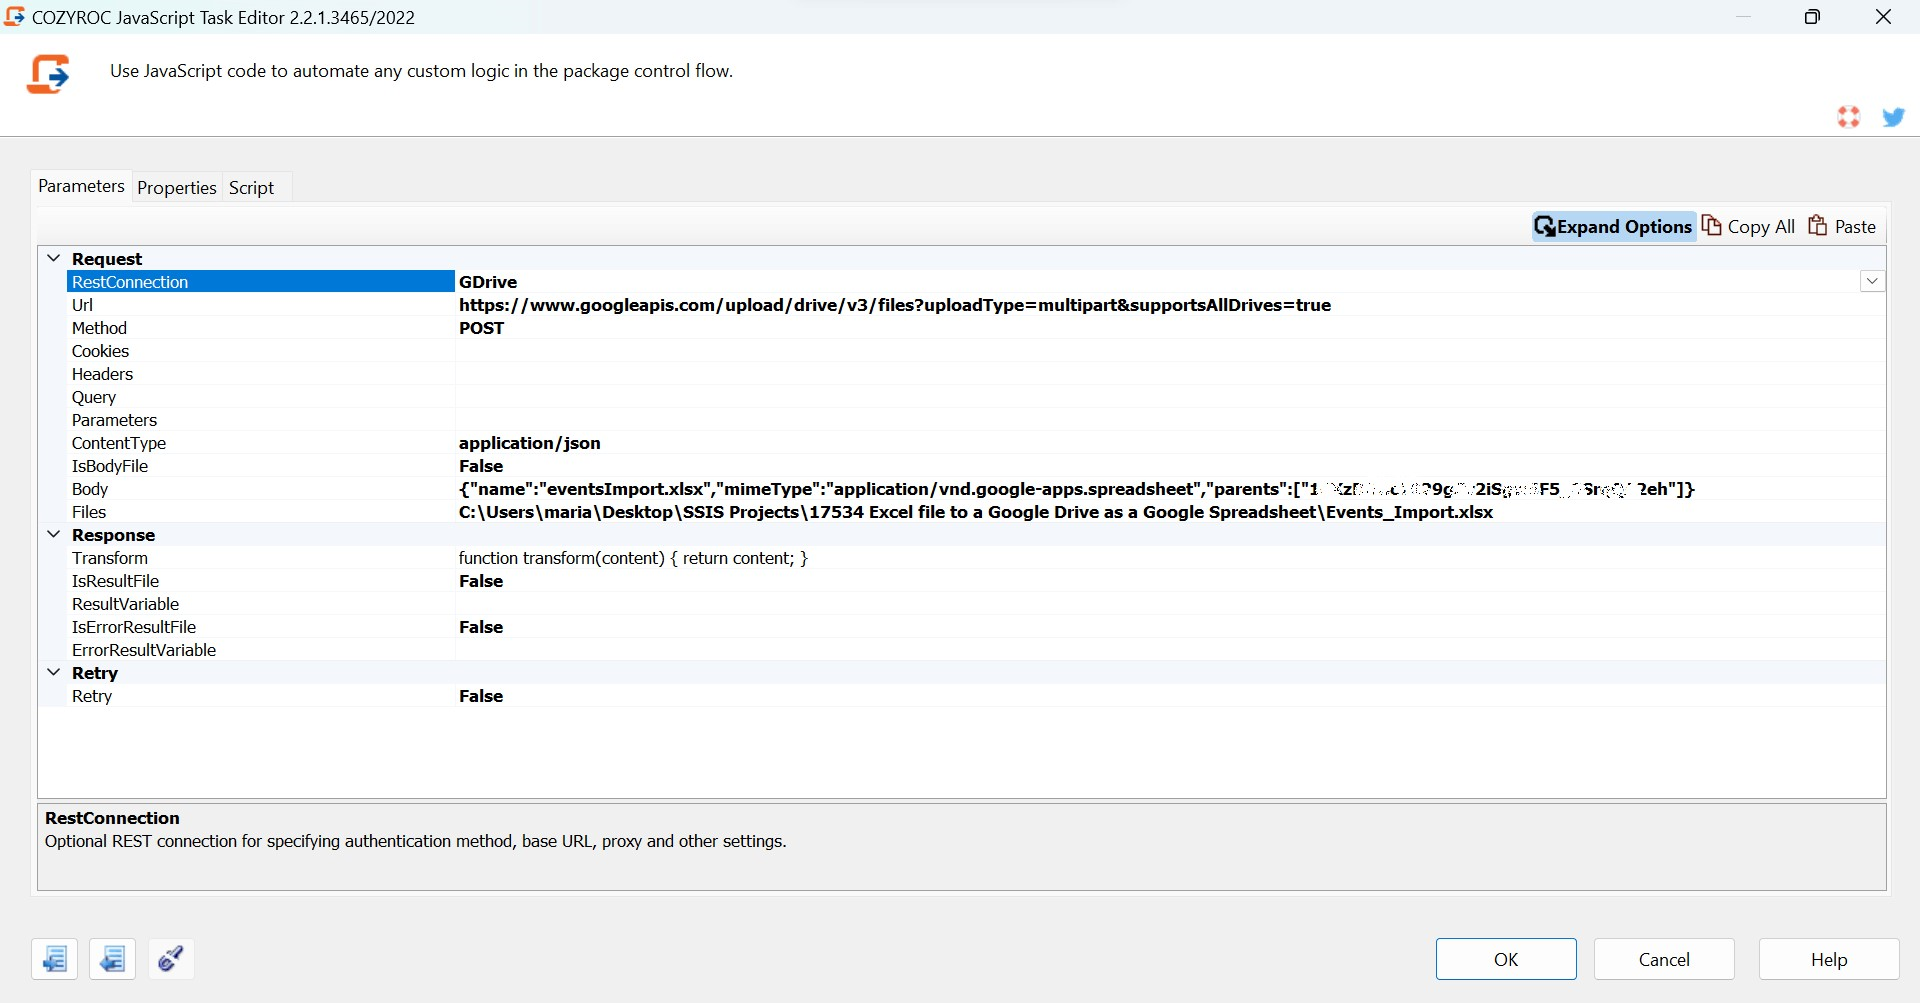Click the first document-with-arrow icon at bottom left
This screenshot has height=1003, width=1920.
pos(54,959)
